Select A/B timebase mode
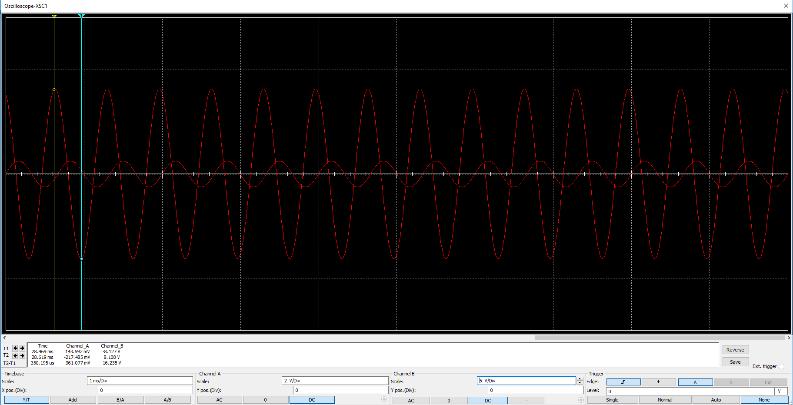793x405 pixels. [x=168, y=400]
